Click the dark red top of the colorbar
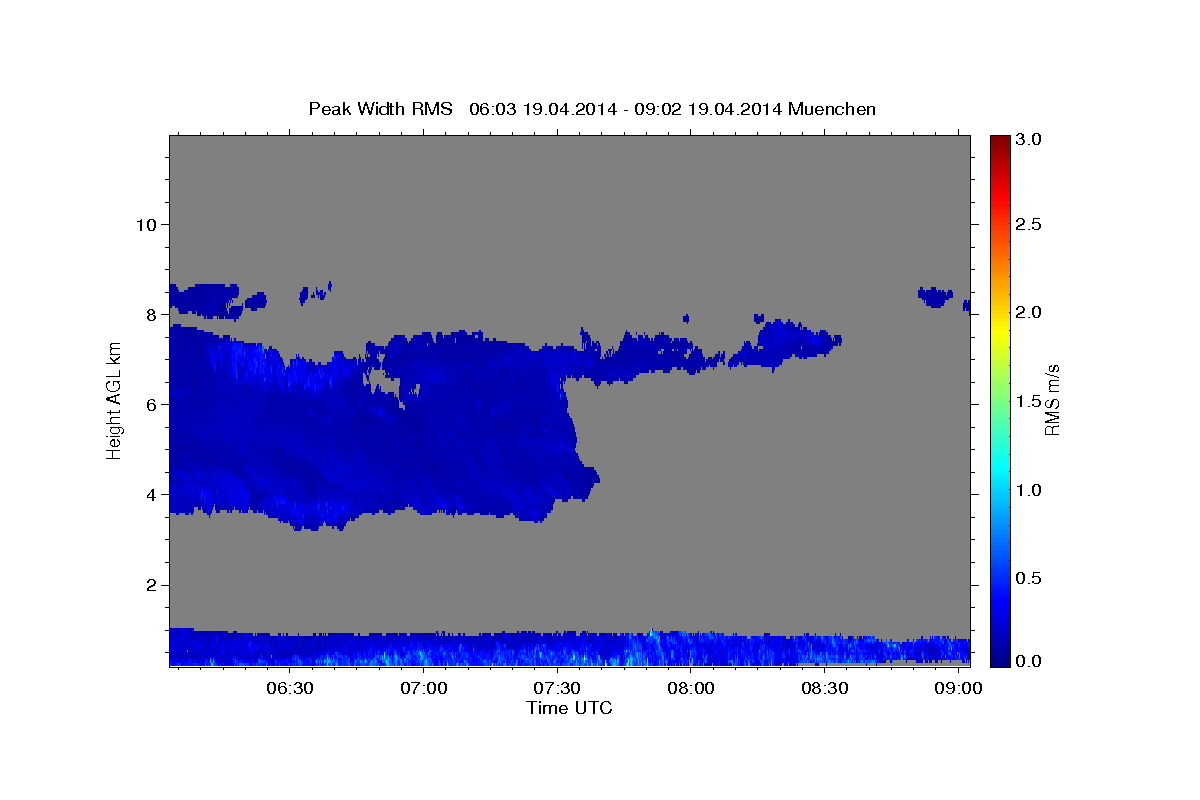Screen dimensions: 1200x800 (x=1000, y=145)
